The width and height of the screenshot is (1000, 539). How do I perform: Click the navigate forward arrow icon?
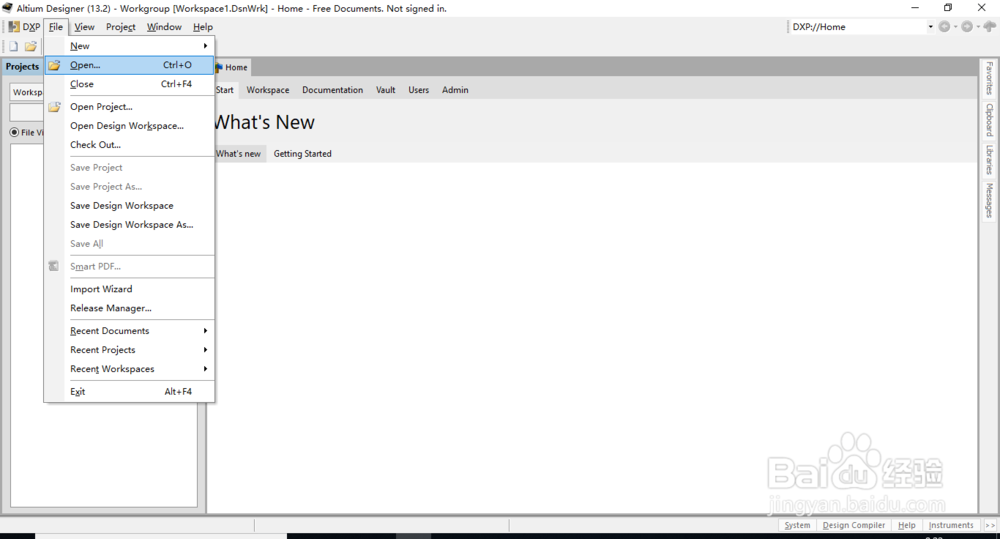pyautogui.click(x=967, y=27)
